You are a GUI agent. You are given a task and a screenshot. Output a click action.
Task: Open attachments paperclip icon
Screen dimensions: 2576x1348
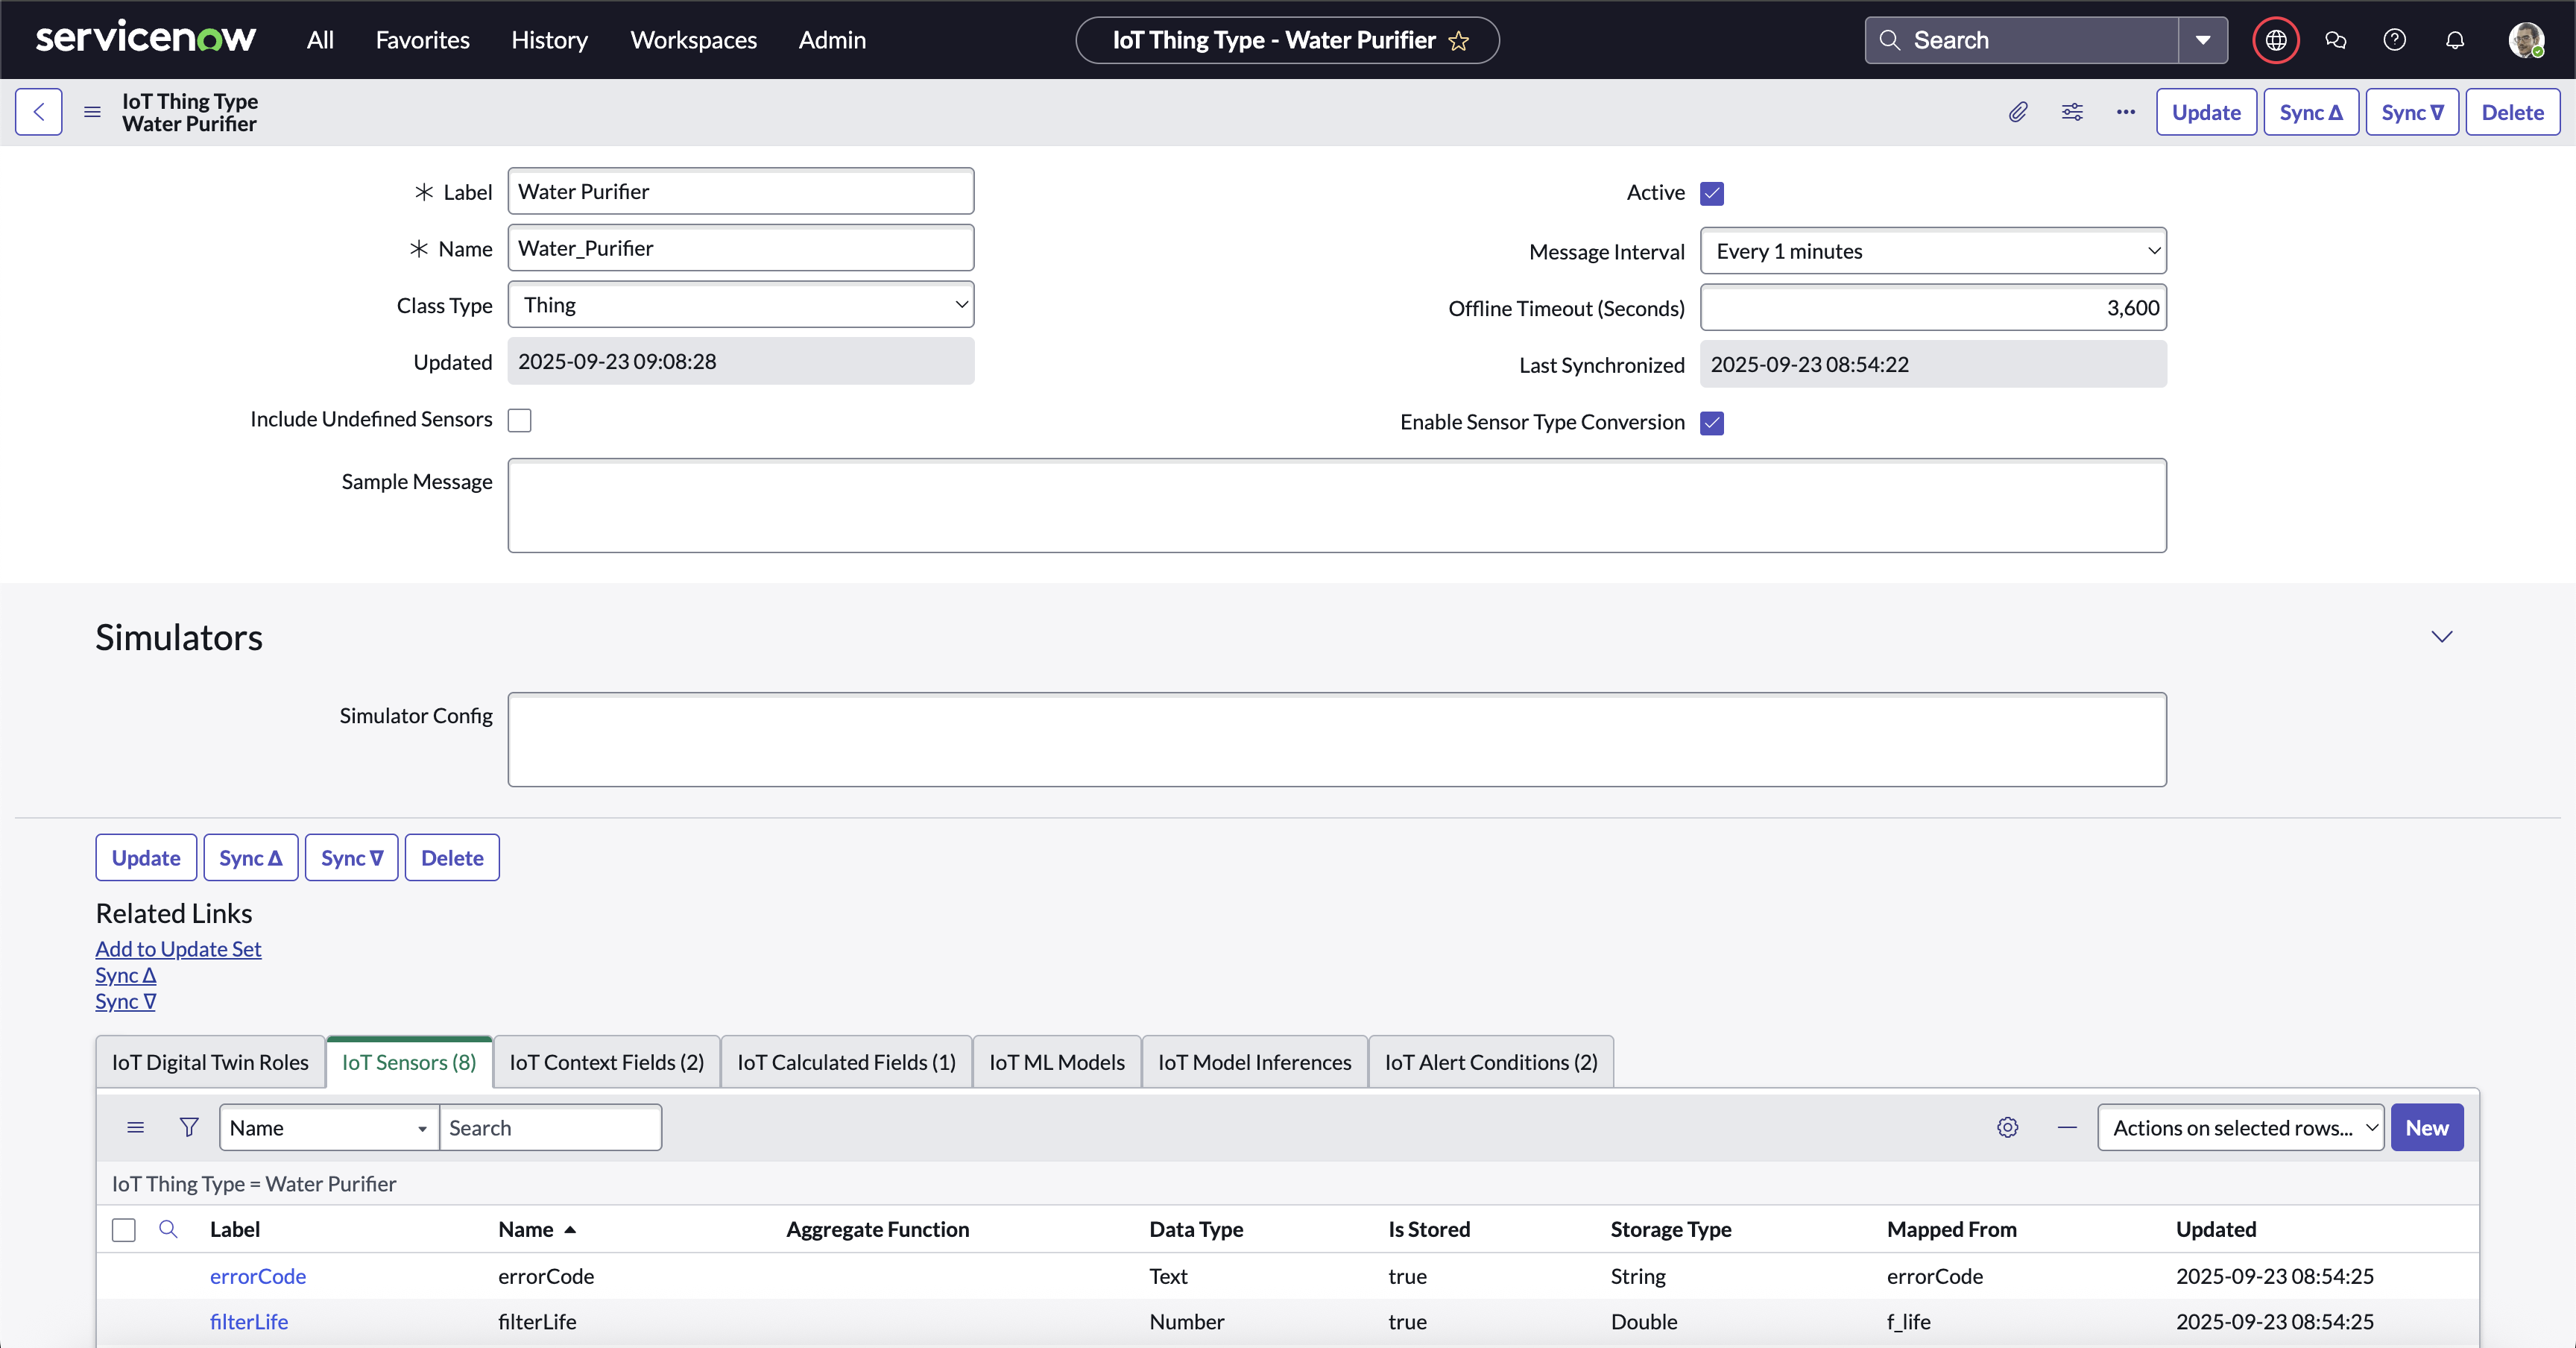2018,112
